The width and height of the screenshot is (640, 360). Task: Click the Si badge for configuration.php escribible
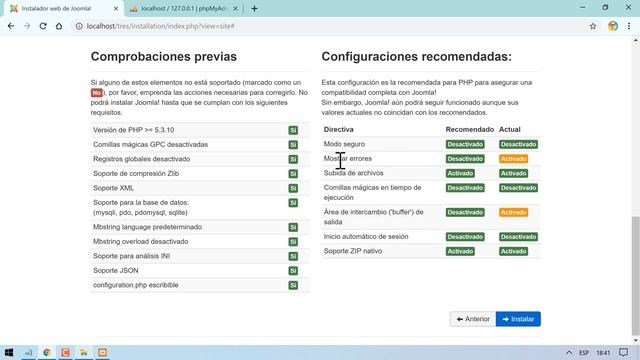(x=293, y=285)
